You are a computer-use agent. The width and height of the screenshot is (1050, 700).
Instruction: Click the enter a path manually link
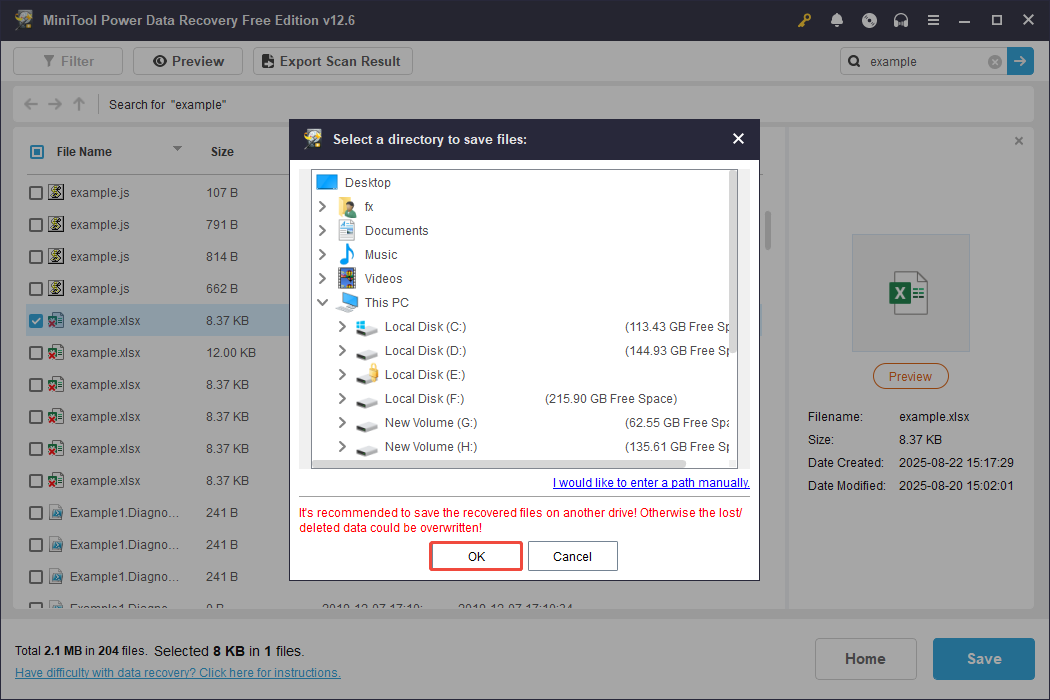click(651, 482)
